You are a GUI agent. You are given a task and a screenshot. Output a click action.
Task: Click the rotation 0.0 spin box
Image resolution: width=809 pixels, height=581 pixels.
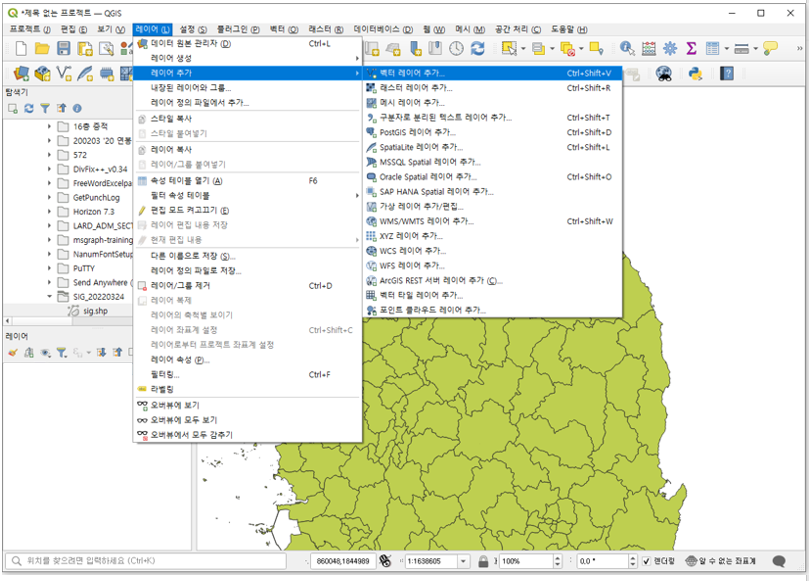607,561
